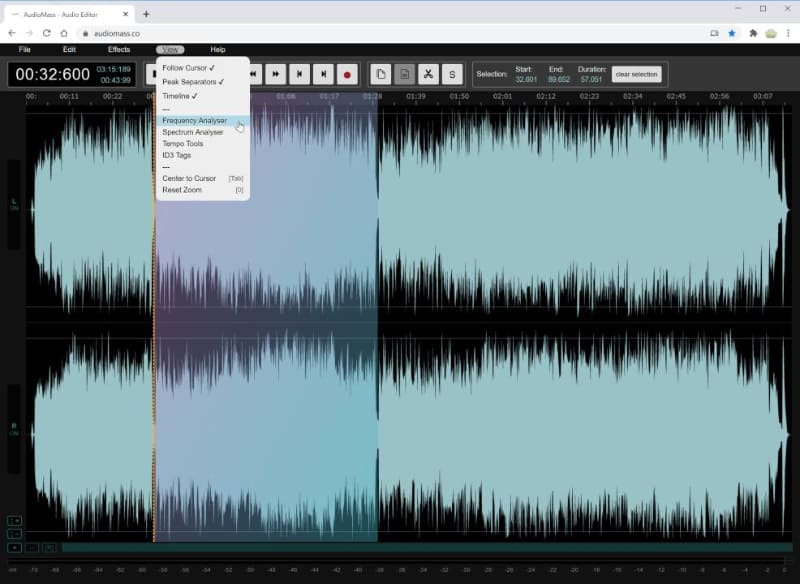Start recording with the red record button
The image size is (800, 584).
point(347,74)
